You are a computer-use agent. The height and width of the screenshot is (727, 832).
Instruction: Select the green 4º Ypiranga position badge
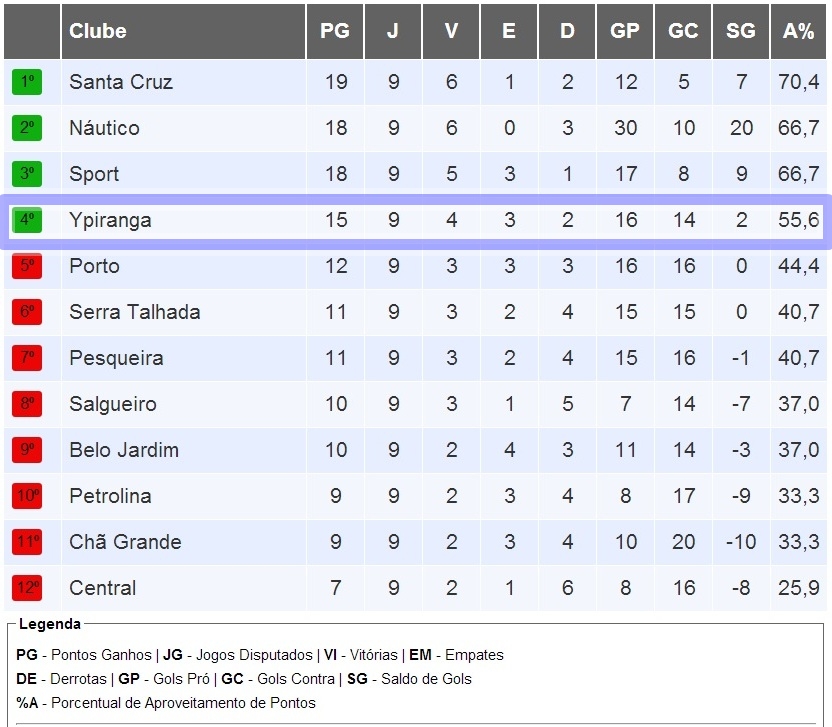[27, 220]
